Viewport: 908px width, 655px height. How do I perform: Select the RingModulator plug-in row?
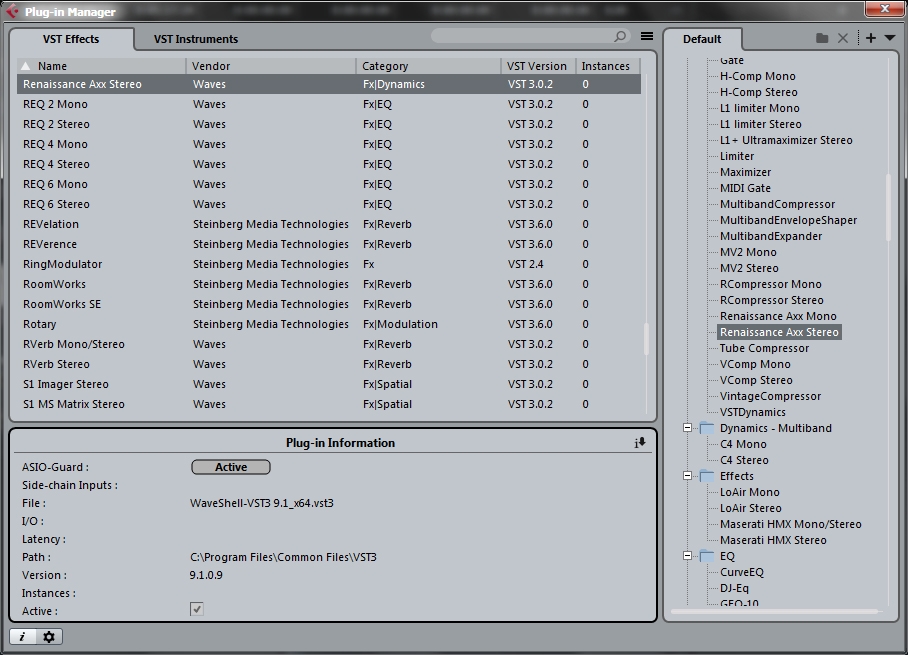(329, 264)
